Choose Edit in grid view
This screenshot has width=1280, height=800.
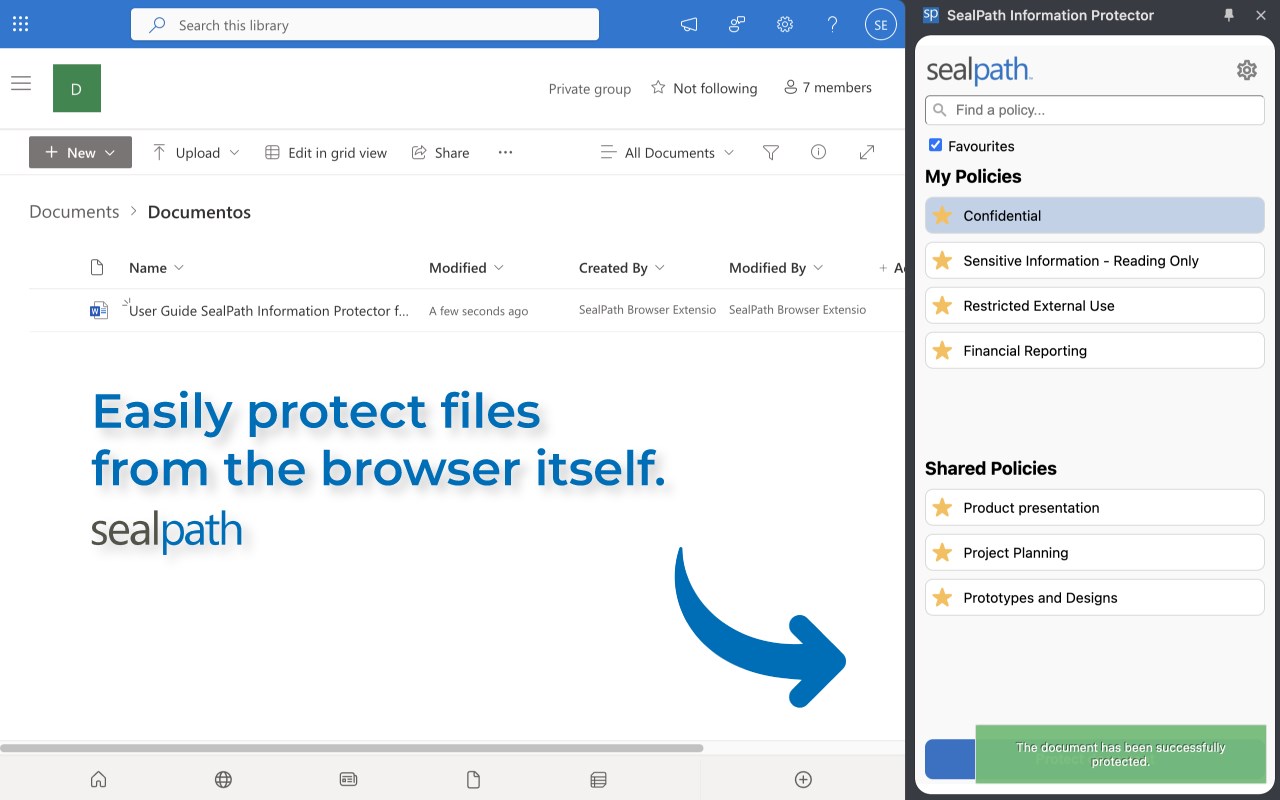tap(326, 152)
